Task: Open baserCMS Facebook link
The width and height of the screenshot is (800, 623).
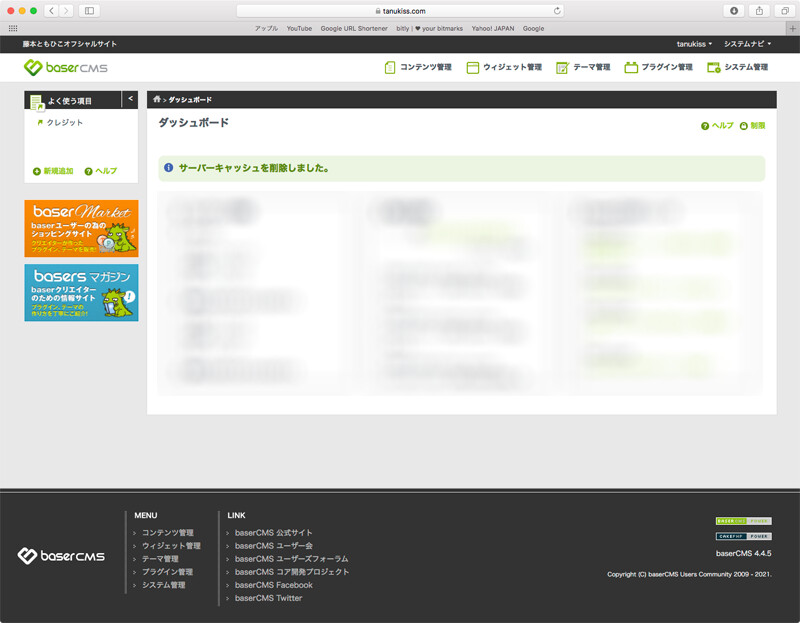Action: 273,585
